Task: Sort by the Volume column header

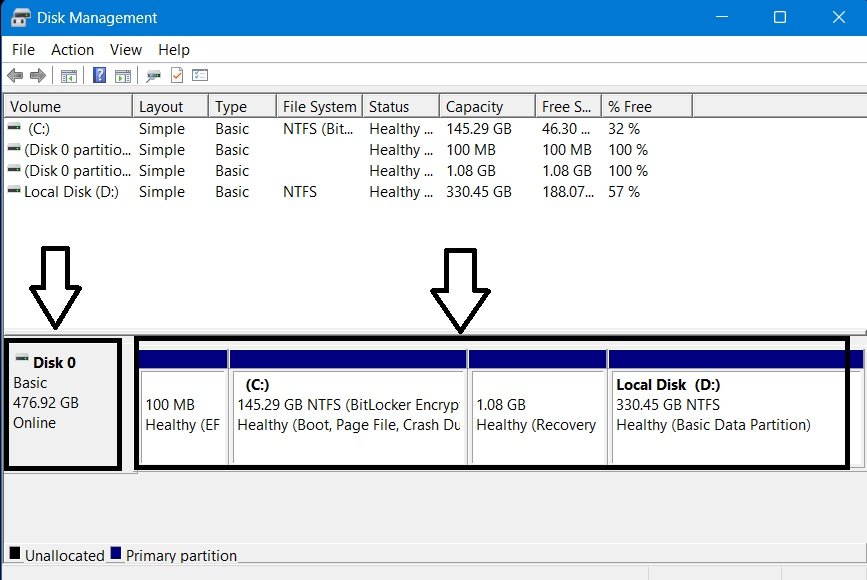Action: (69, 106)
